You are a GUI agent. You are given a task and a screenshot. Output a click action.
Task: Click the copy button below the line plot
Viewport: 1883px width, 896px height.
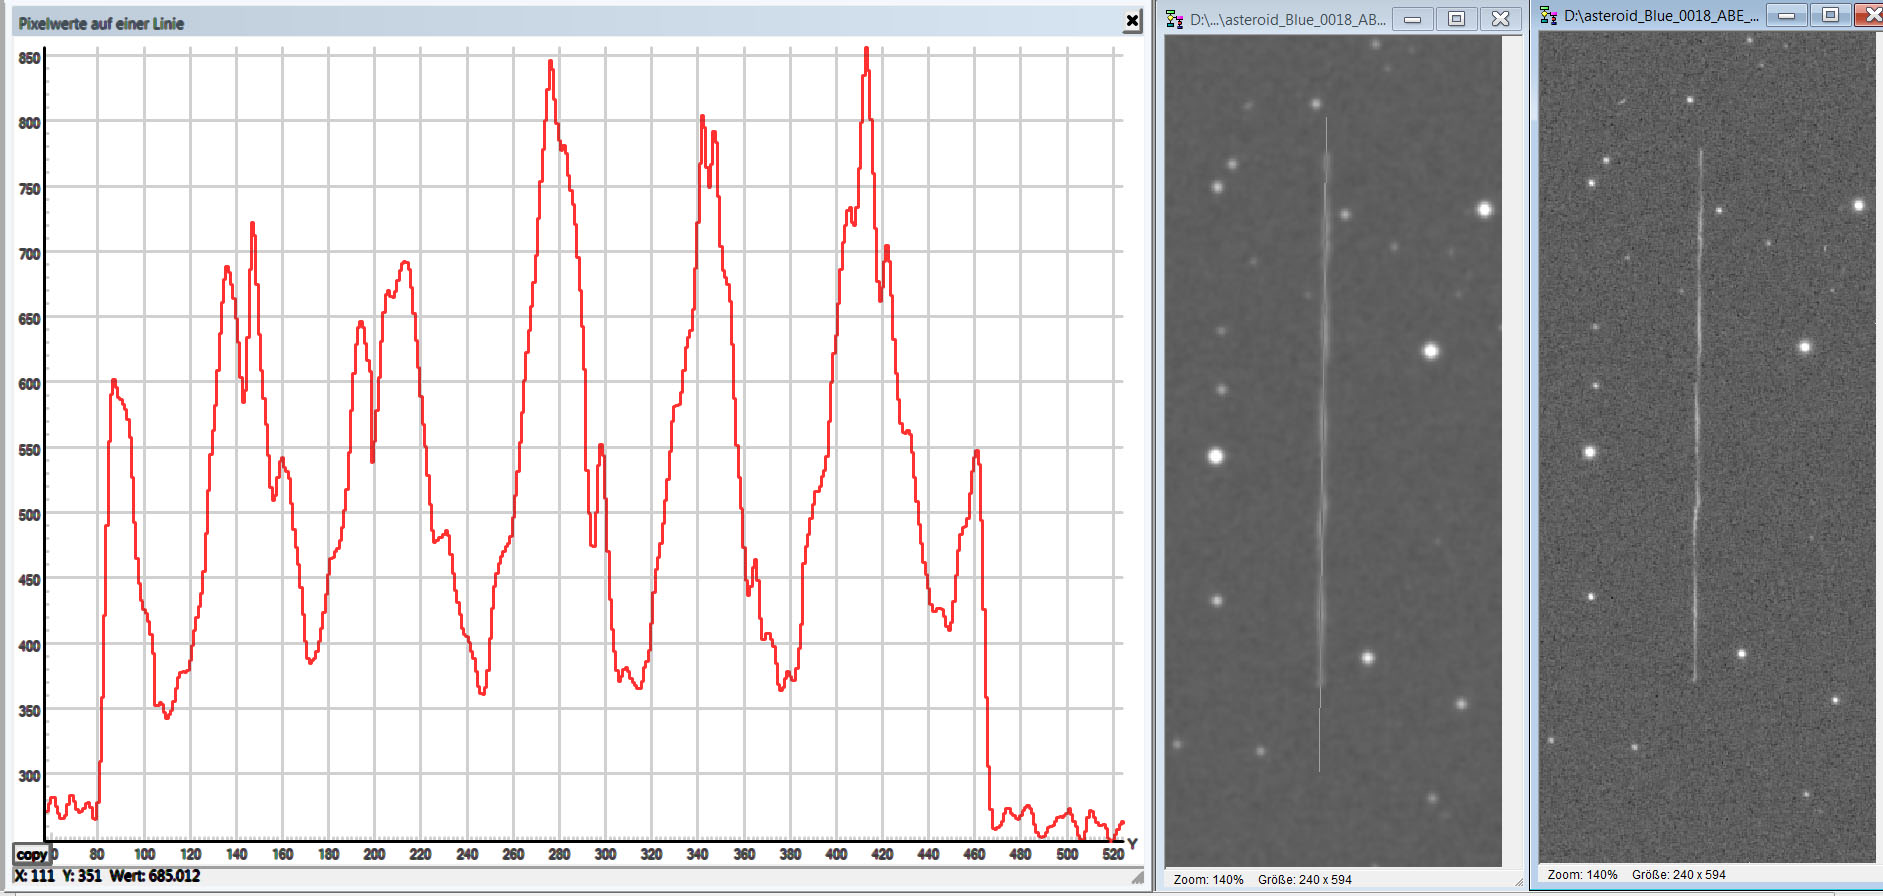[31, 854]
